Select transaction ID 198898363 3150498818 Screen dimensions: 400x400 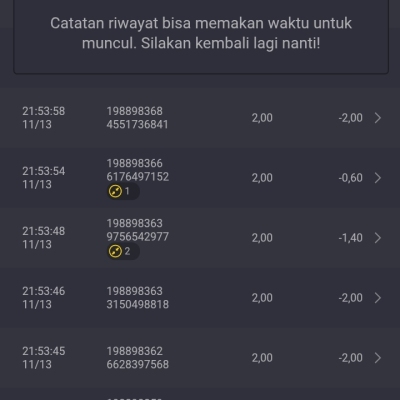[137, 298]
